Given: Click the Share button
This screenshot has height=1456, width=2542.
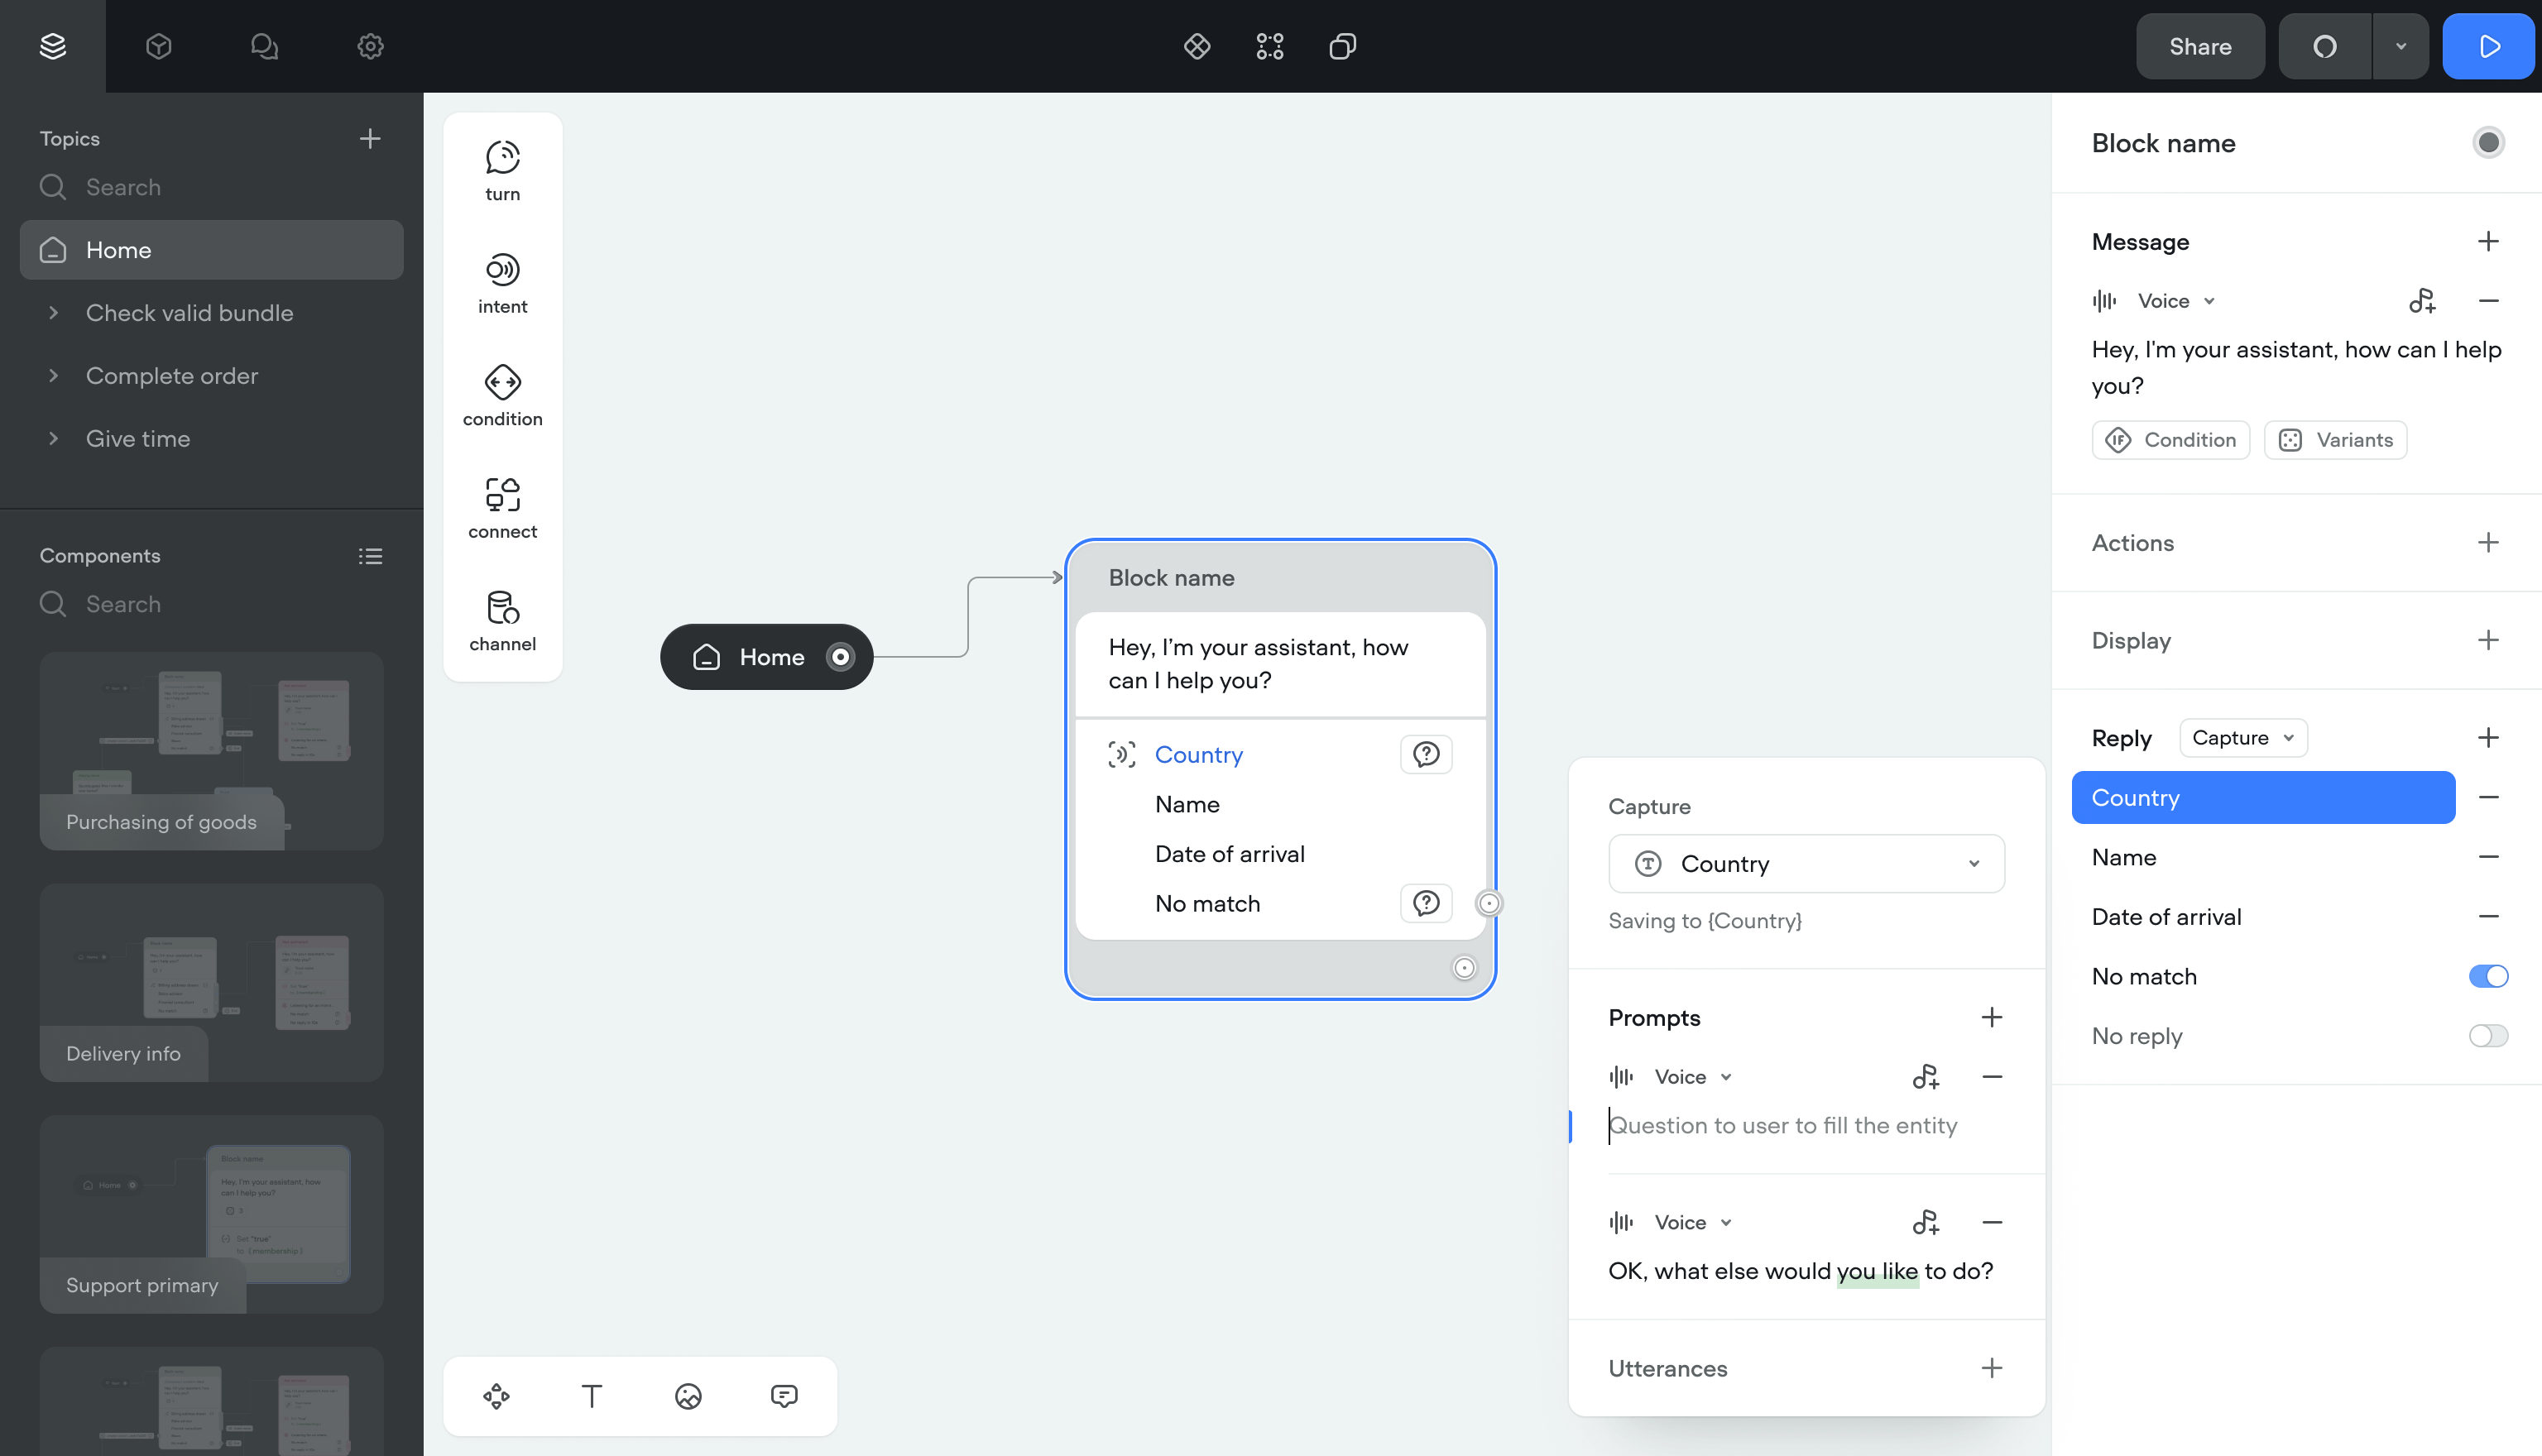Looking at the screenshot, I should pos(2200,46).
